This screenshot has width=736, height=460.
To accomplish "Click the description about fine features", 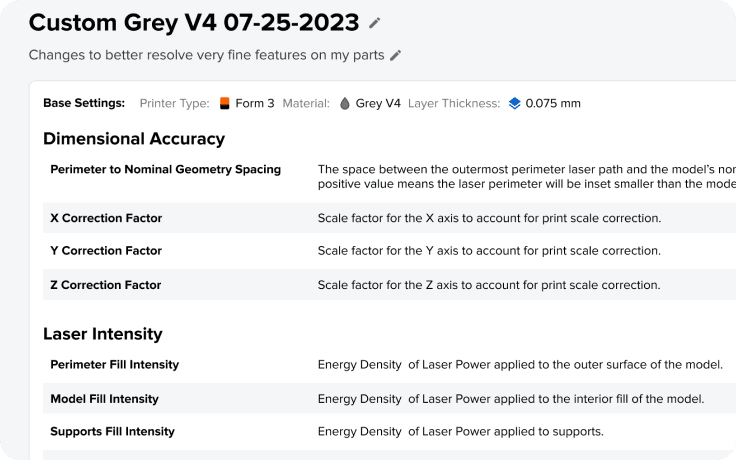I will pyautogui.click(x=207, y=55).
